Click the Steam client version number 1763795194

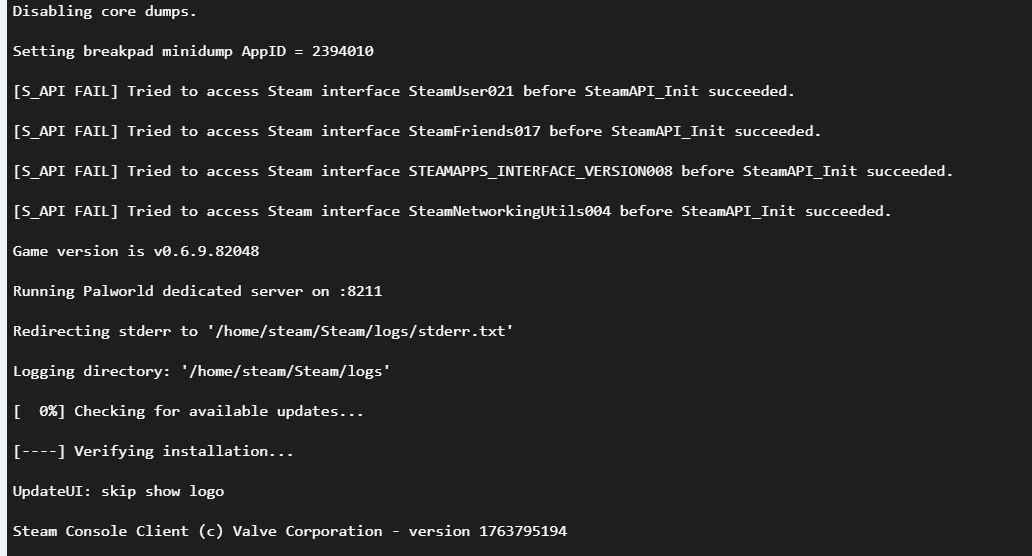pyautogui.click(x=523, y=531)
